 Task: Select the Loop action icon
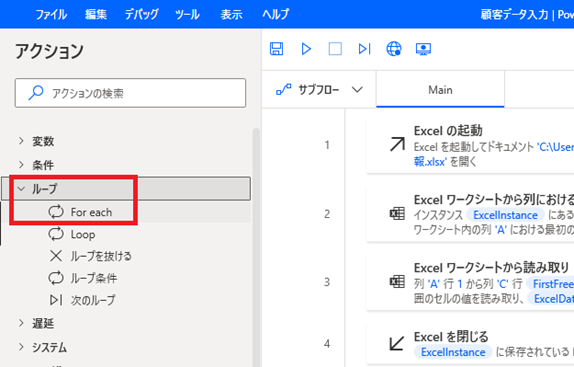click(x=56, y=234)
